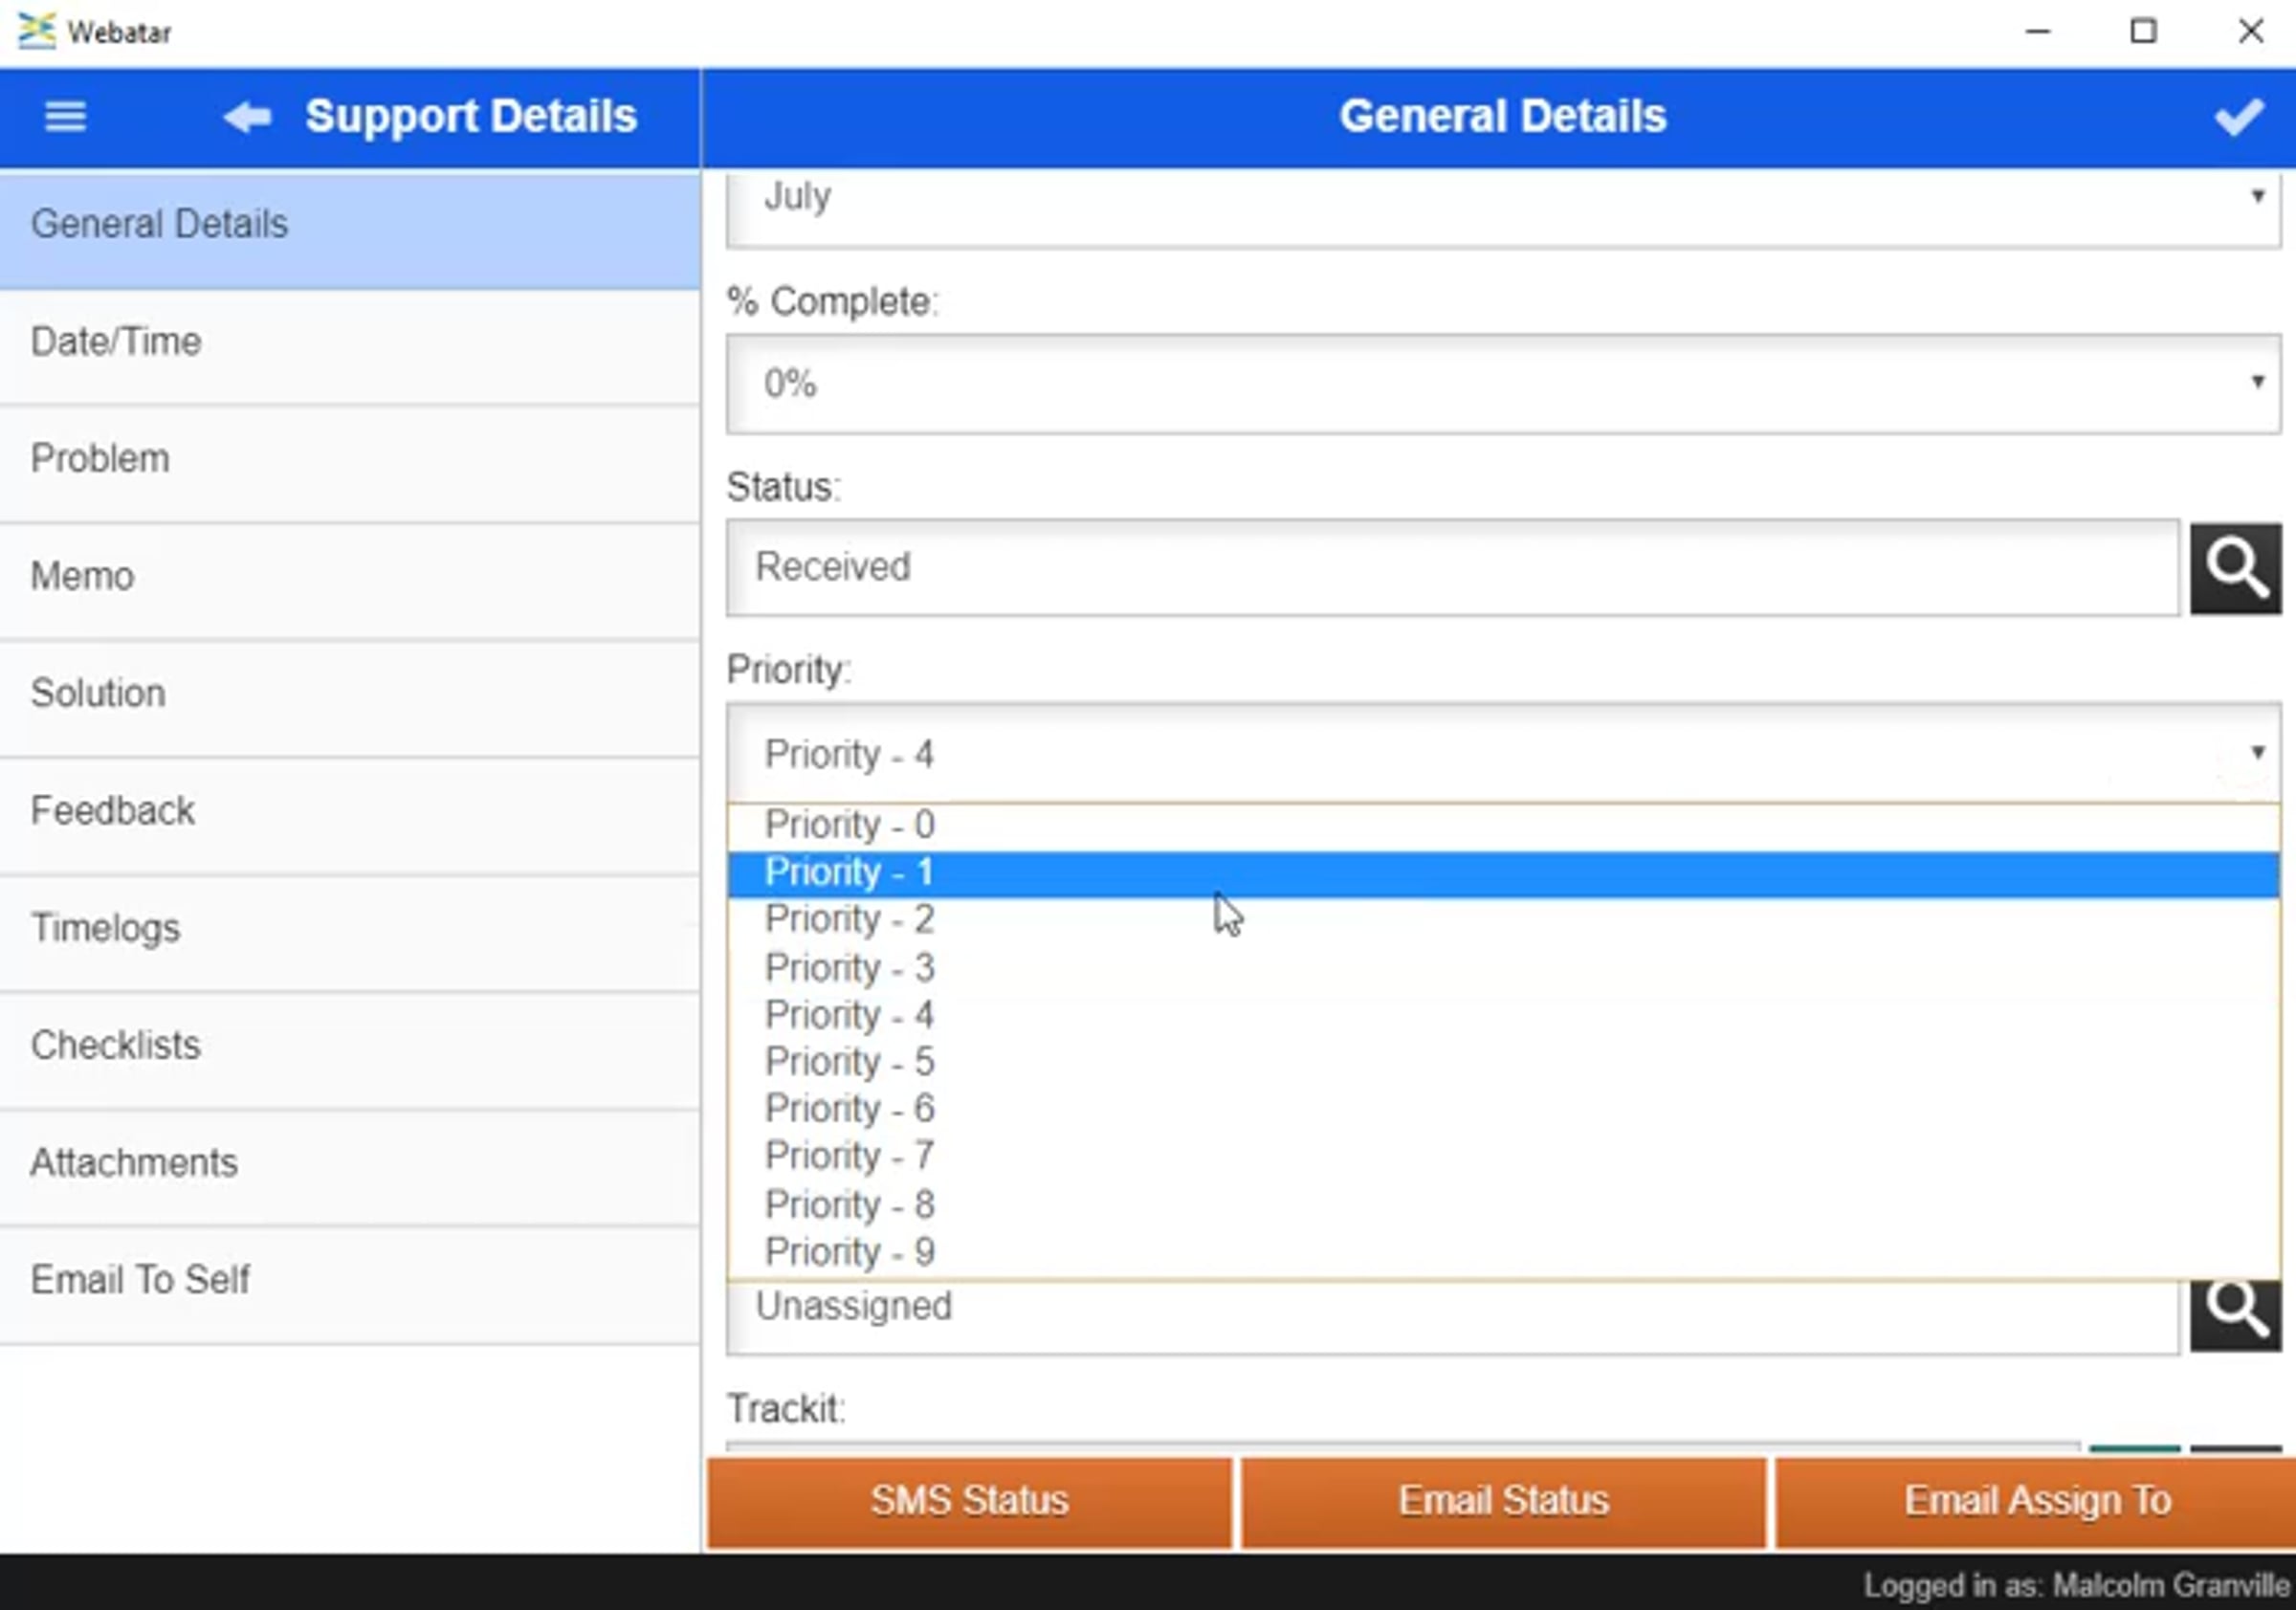Minimize the Webatar window

pos(2038,32)
